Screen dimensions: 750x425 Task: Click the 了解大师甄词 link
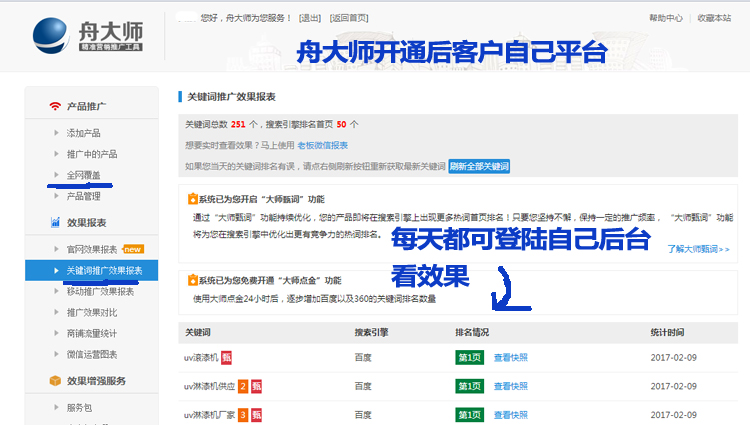(698, 249)
